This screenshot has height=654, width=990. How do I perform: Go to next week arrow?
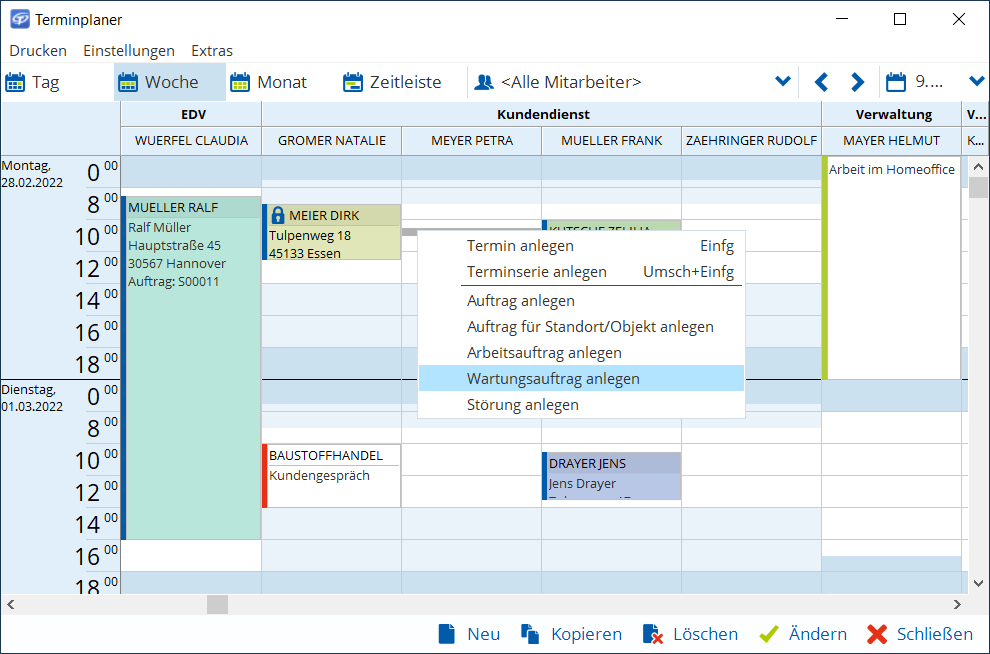(857, 82)
